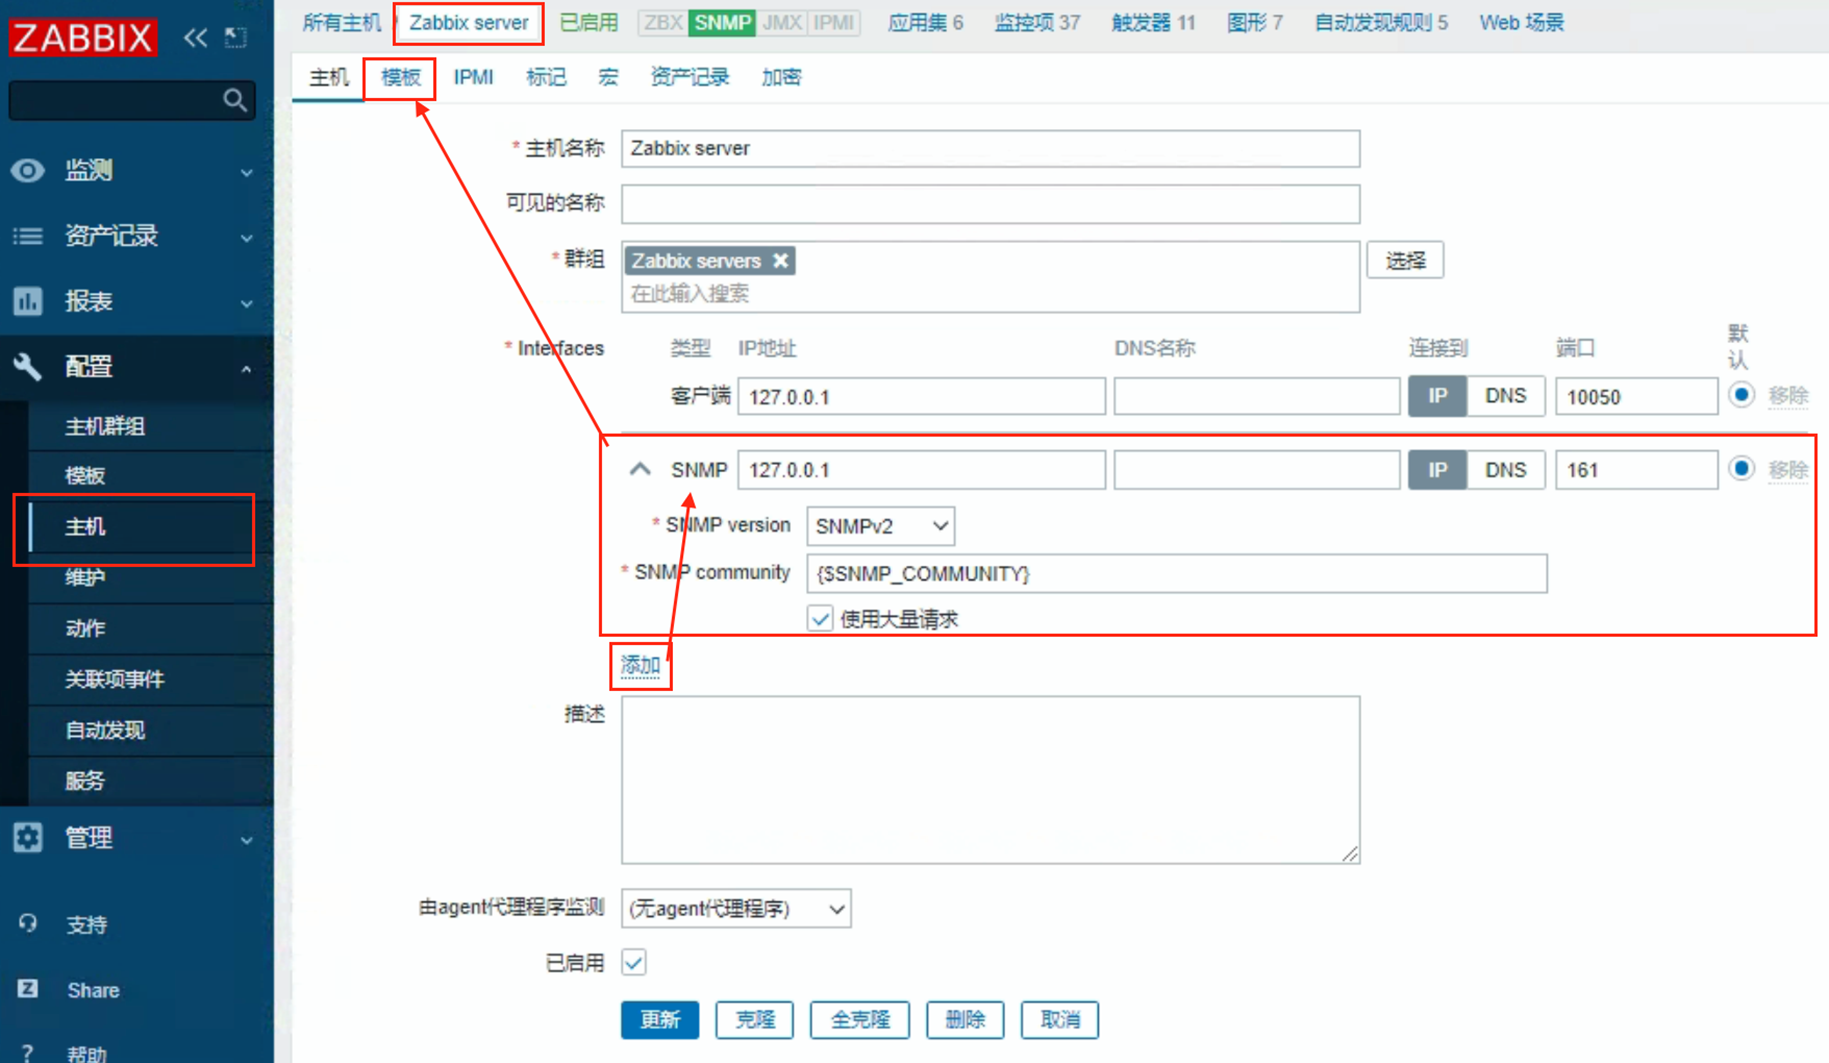This screenshot has height=1063, width=1829.
Task: Click the gear icon for 管理
Action: point(28,838)
